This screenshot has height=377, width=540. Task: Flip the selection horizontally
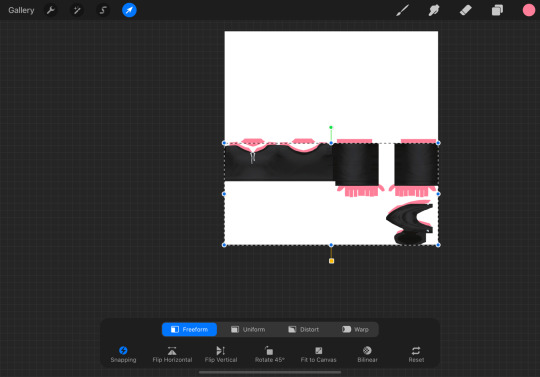(x=172, y=354)
